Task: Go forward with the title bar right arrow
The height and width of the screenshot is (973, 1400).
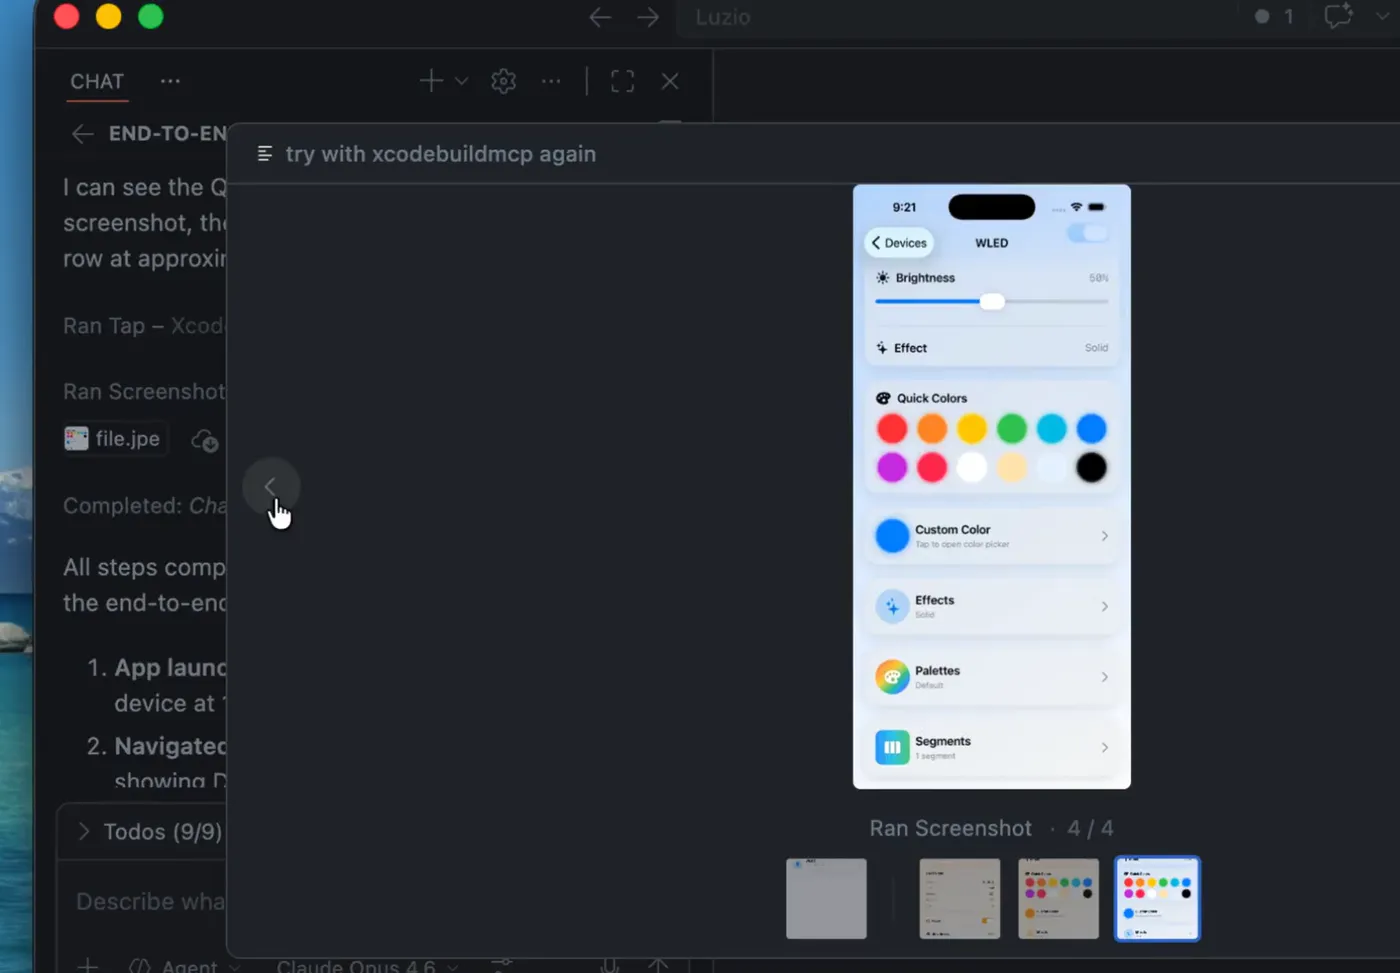Action: click(648, 17)
